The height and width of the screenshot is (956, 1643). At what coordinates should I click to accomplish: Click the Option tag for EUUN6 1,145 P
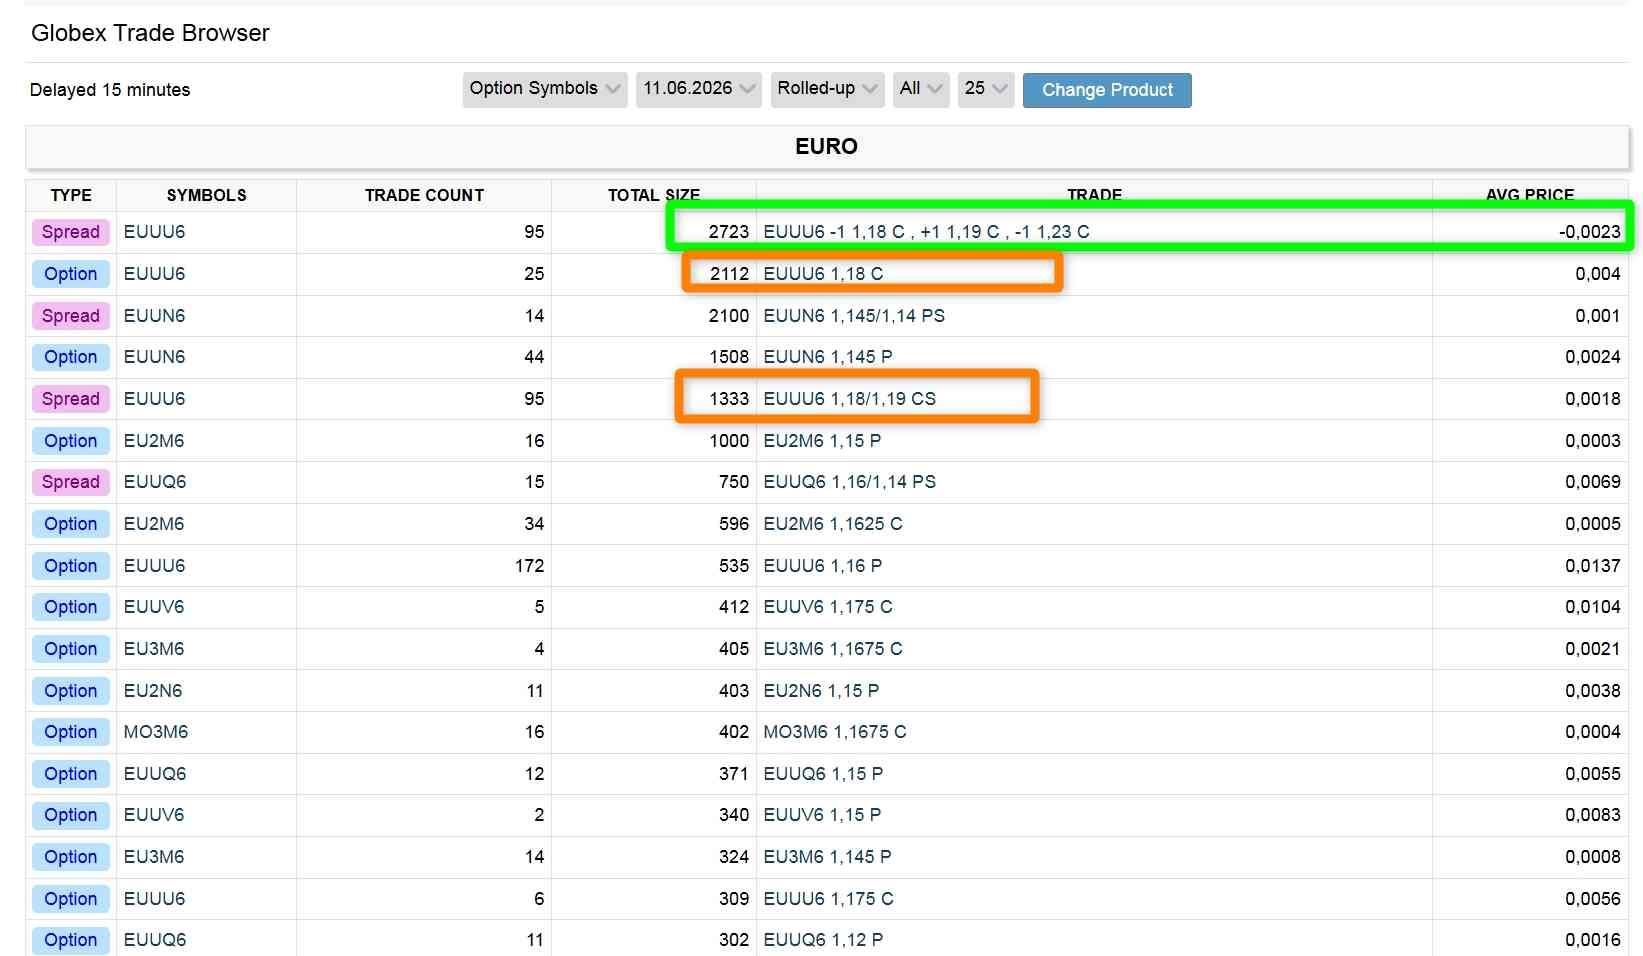click(x=71, y=357)
